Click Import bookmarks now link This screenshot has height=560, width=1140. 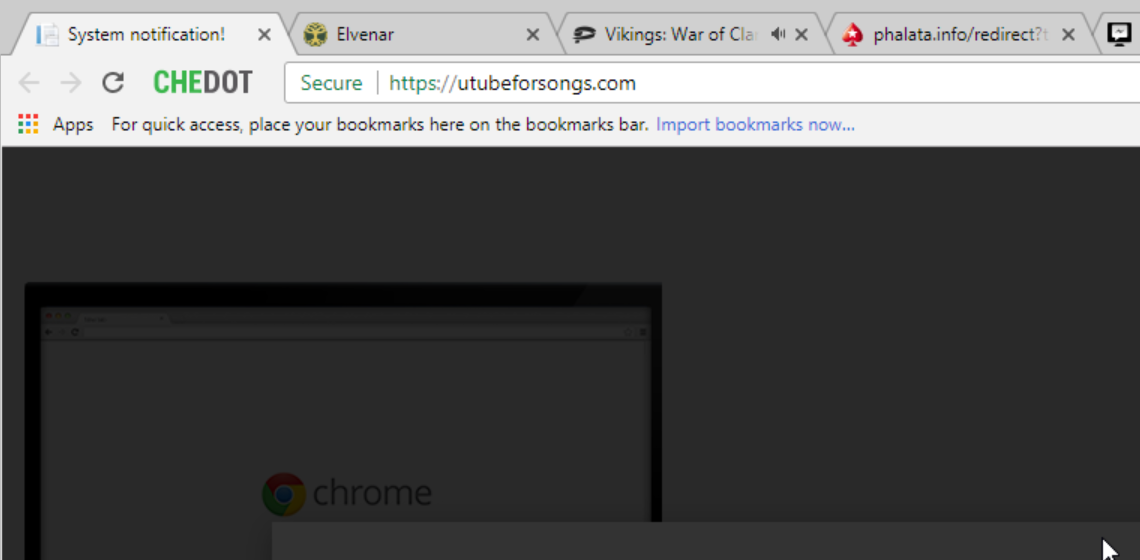point(755,124)
